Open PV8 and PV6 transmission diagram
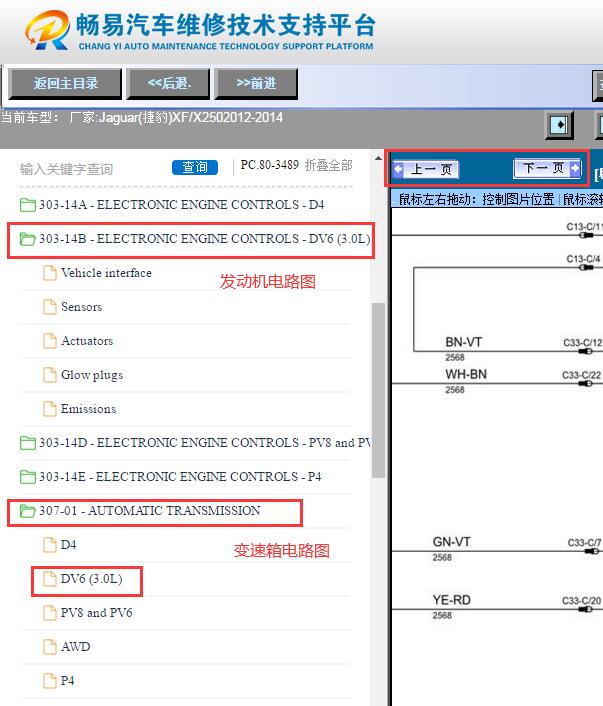The width and height of the screenshot is (603, 706). pyautogui.click(x=96, y=613)
